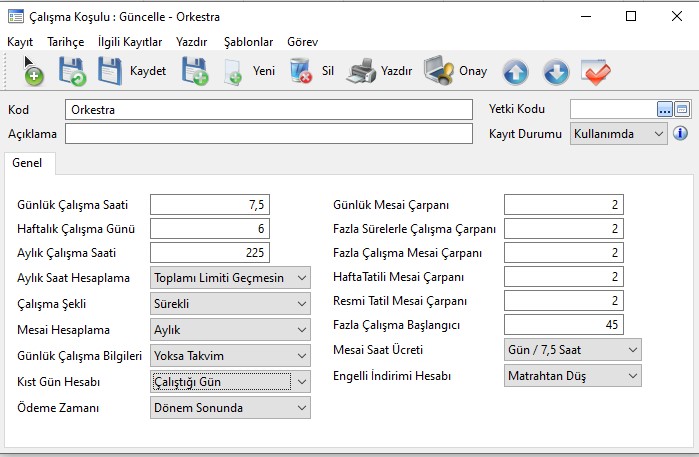The height and width of the screenshot is (457, 699).
Task: Click the blue info icon beside Kayıt Durumu
Action: tap(681, 133)
